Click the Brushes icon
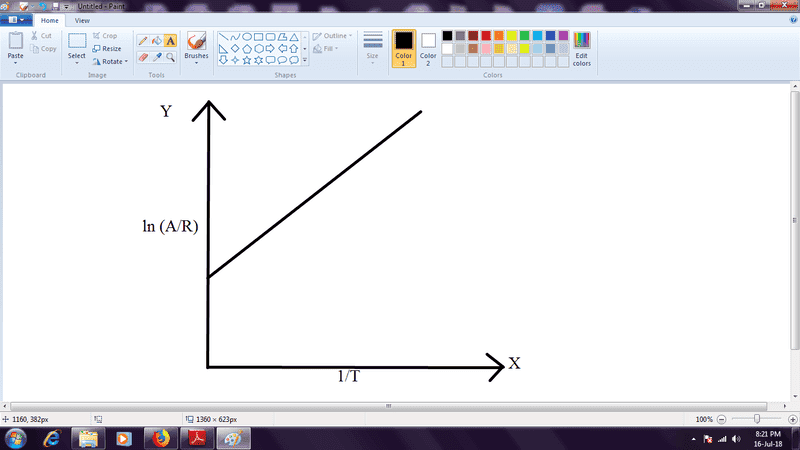This screenshot has width=800, height=450. 196,41
